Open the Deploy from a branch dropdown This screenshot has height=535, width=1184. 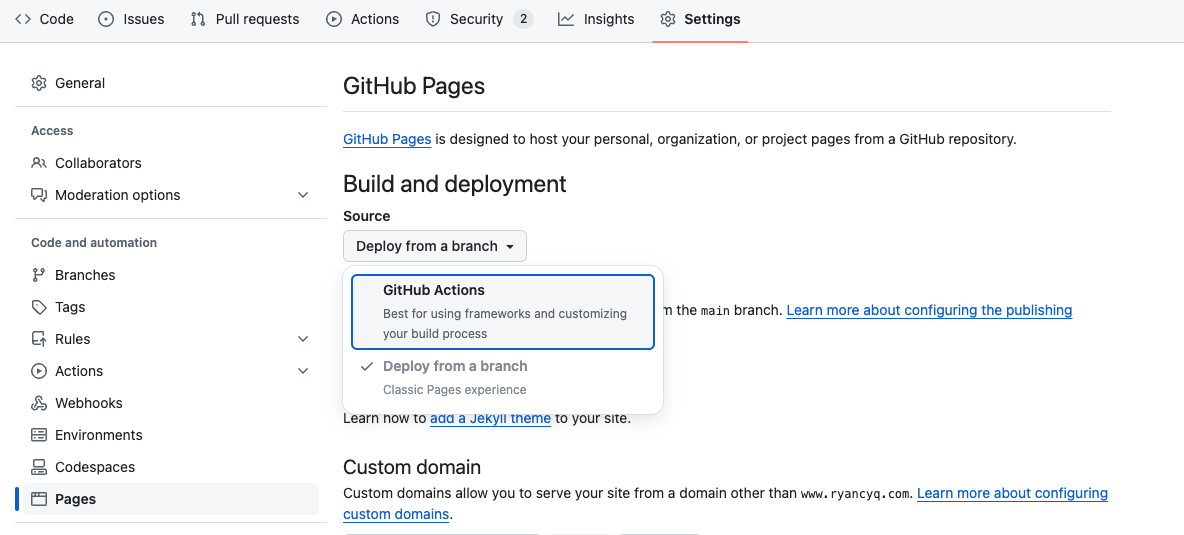tap(435, 246)
